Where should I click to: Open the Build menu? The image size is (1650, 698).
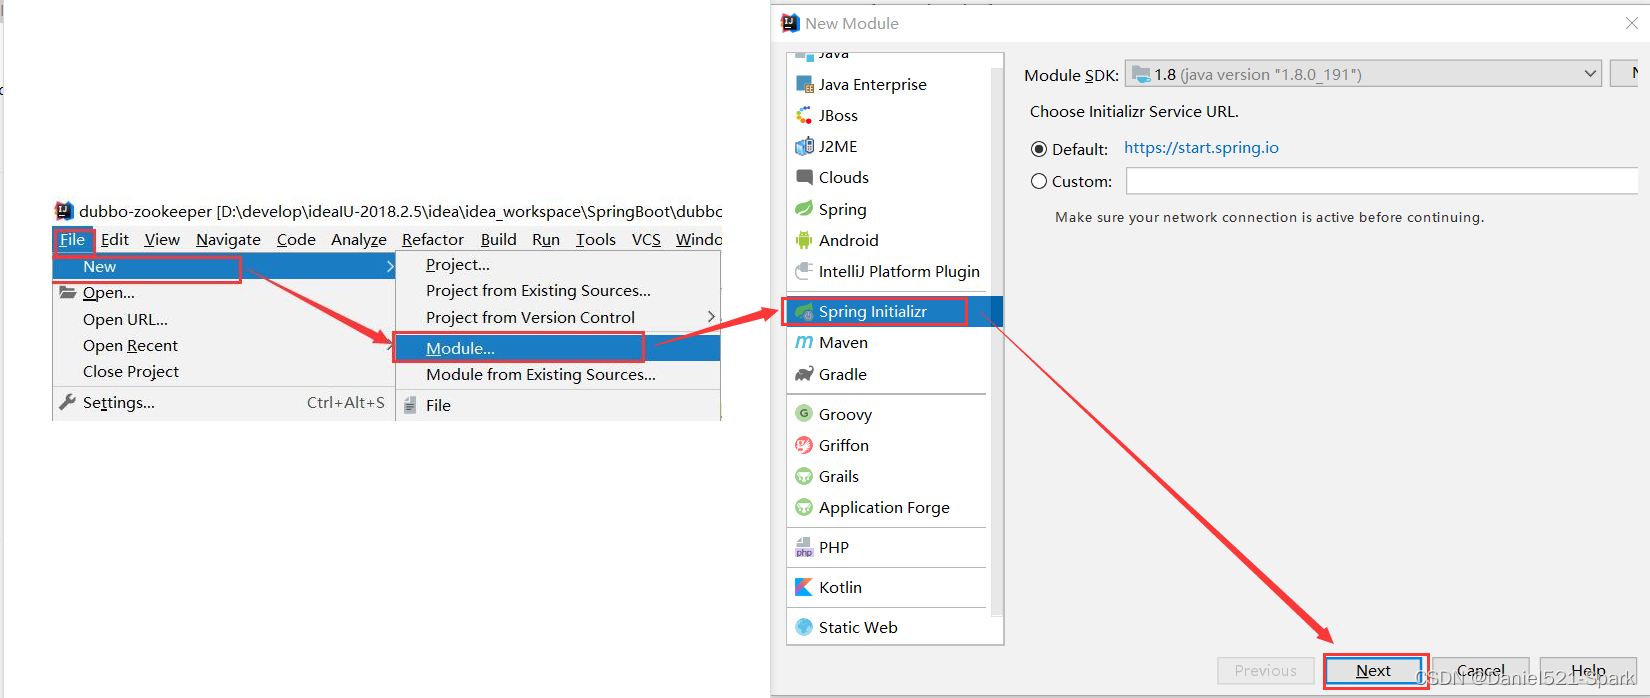pos(498,239)
